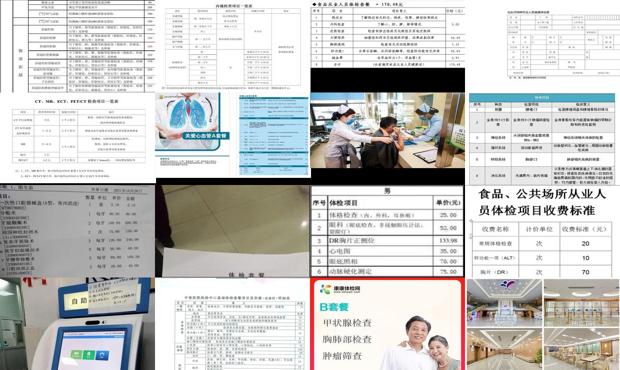Open the small-print exam package table below floor photo
The image size is (620, 370).
point(232,324)
